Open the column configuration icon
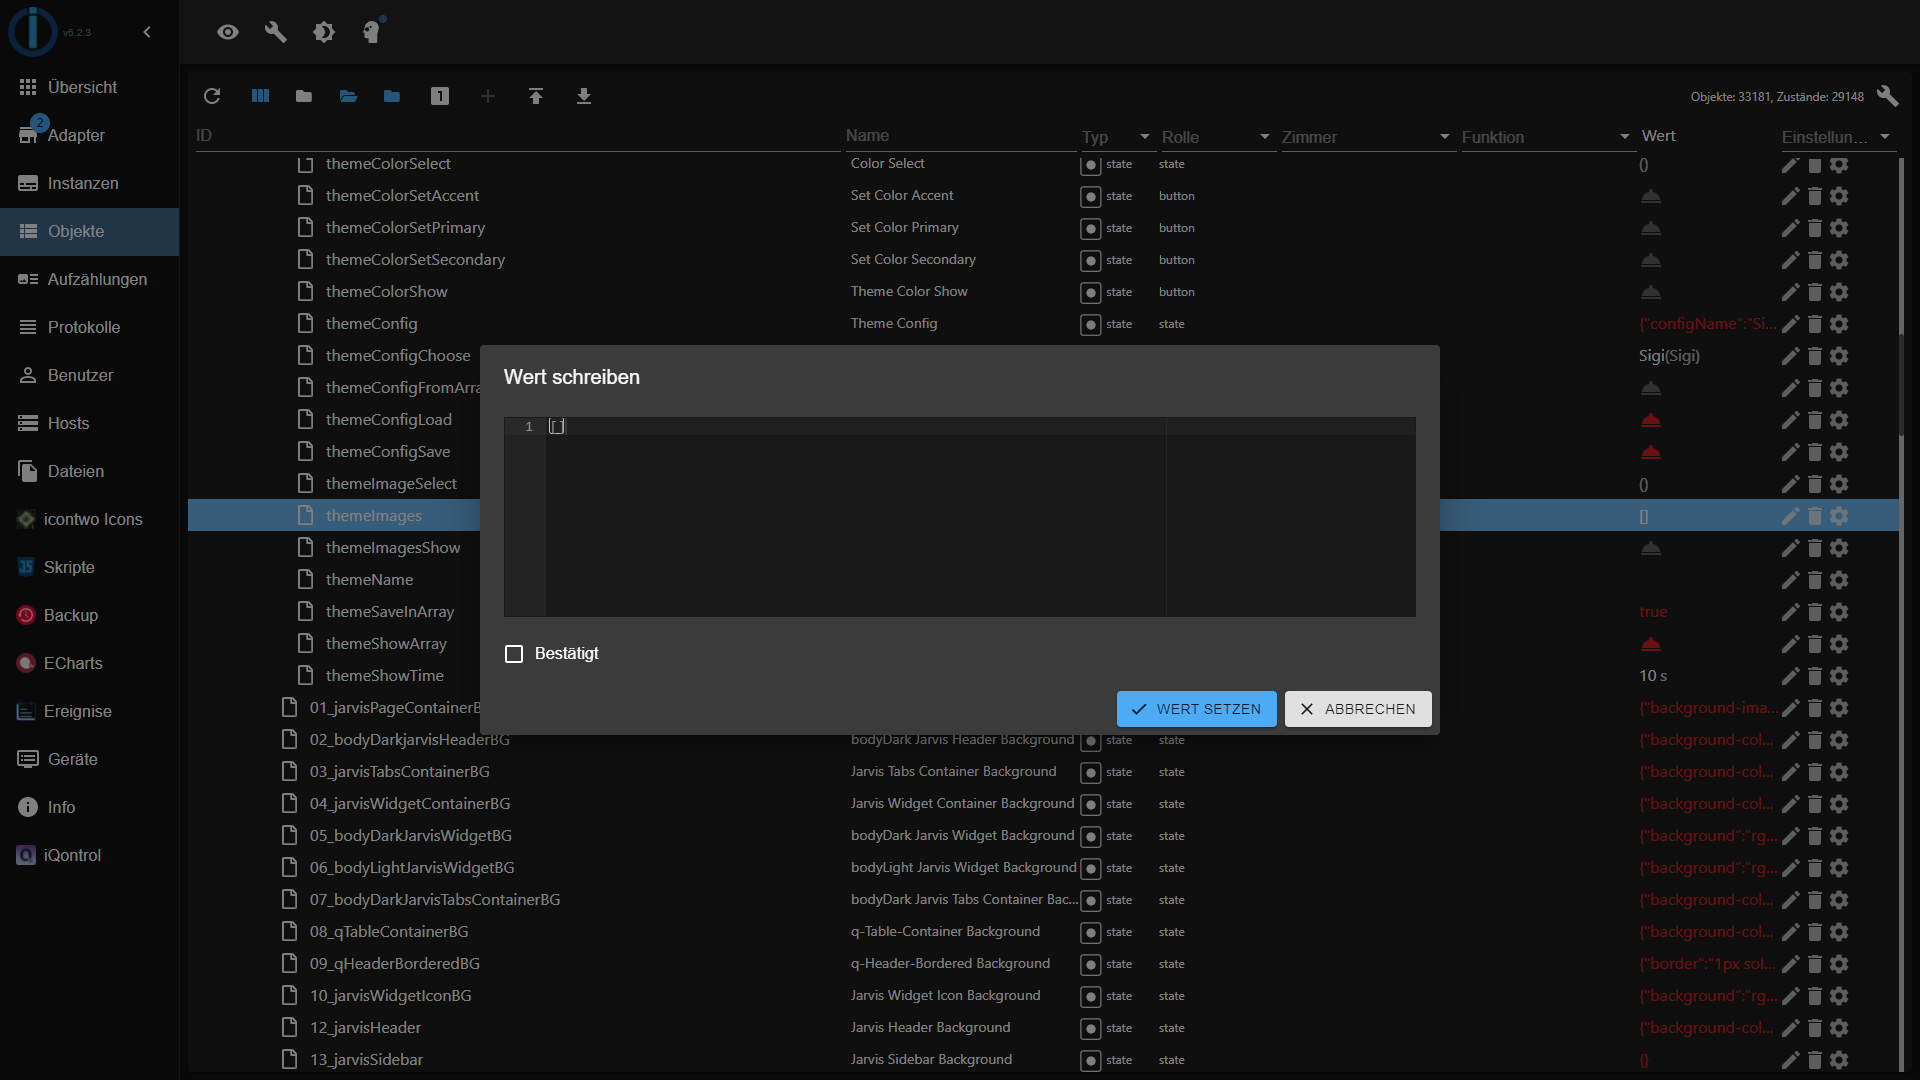The height and width of the screenshot is (1080, 1920). (x=260, y=96)
